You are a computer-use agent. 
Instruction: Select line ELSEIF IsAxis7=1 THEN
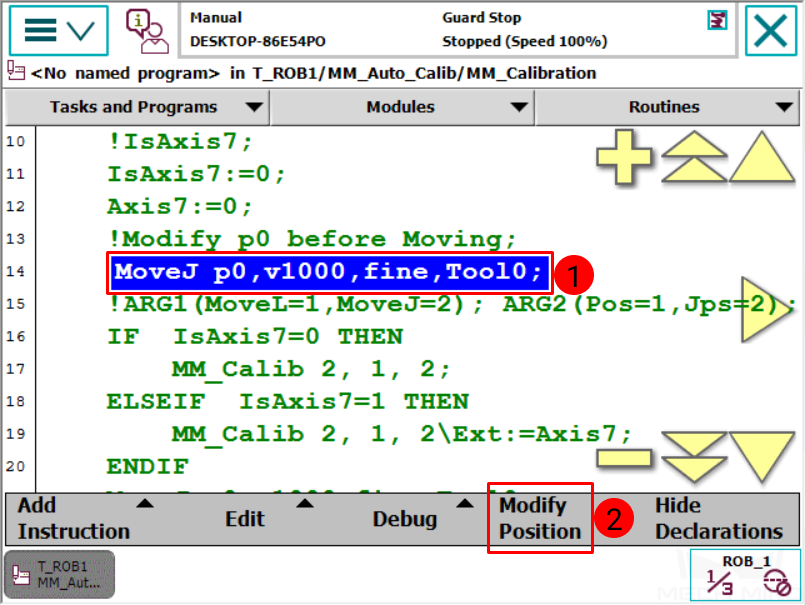[x=288, y=402]
